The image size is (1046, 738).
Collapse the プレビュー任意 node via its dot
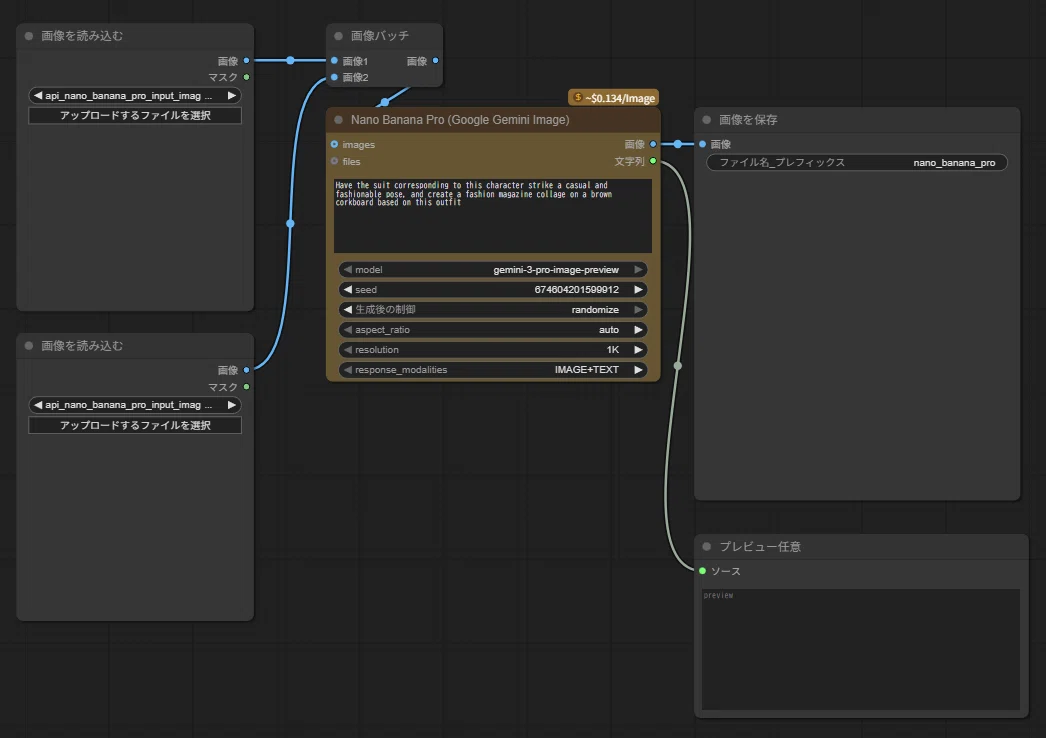click(706, 546)
